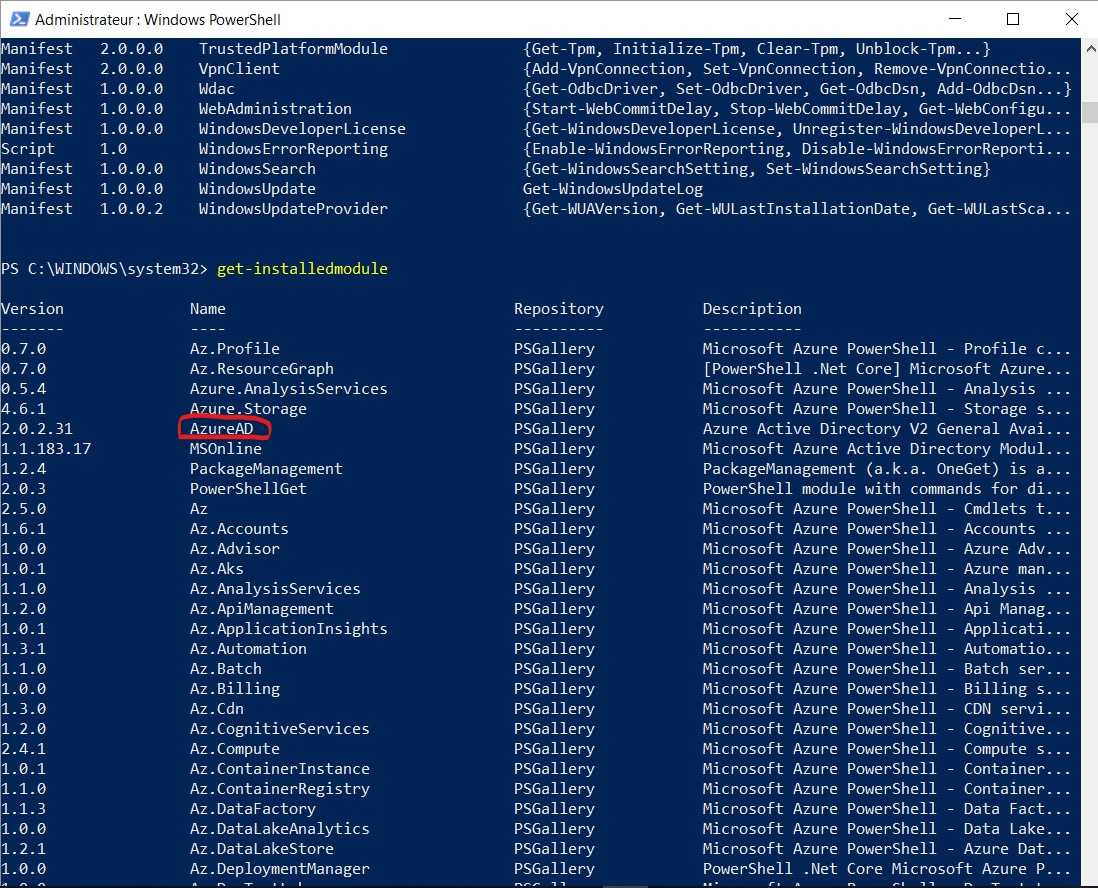Screen dimensions: 1098x888
Task: Click the Az.Batch module name
Action: click(x=225, y=669)
